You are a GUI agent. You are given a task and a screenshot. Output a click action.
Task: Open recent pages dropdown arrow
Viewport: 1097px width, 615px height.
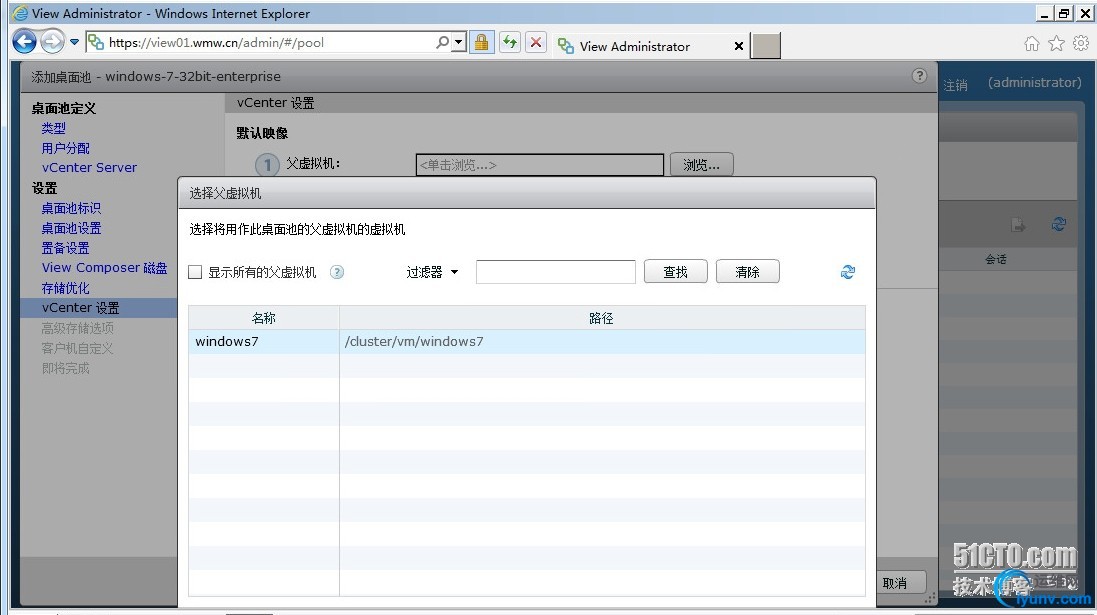[74, 42]
